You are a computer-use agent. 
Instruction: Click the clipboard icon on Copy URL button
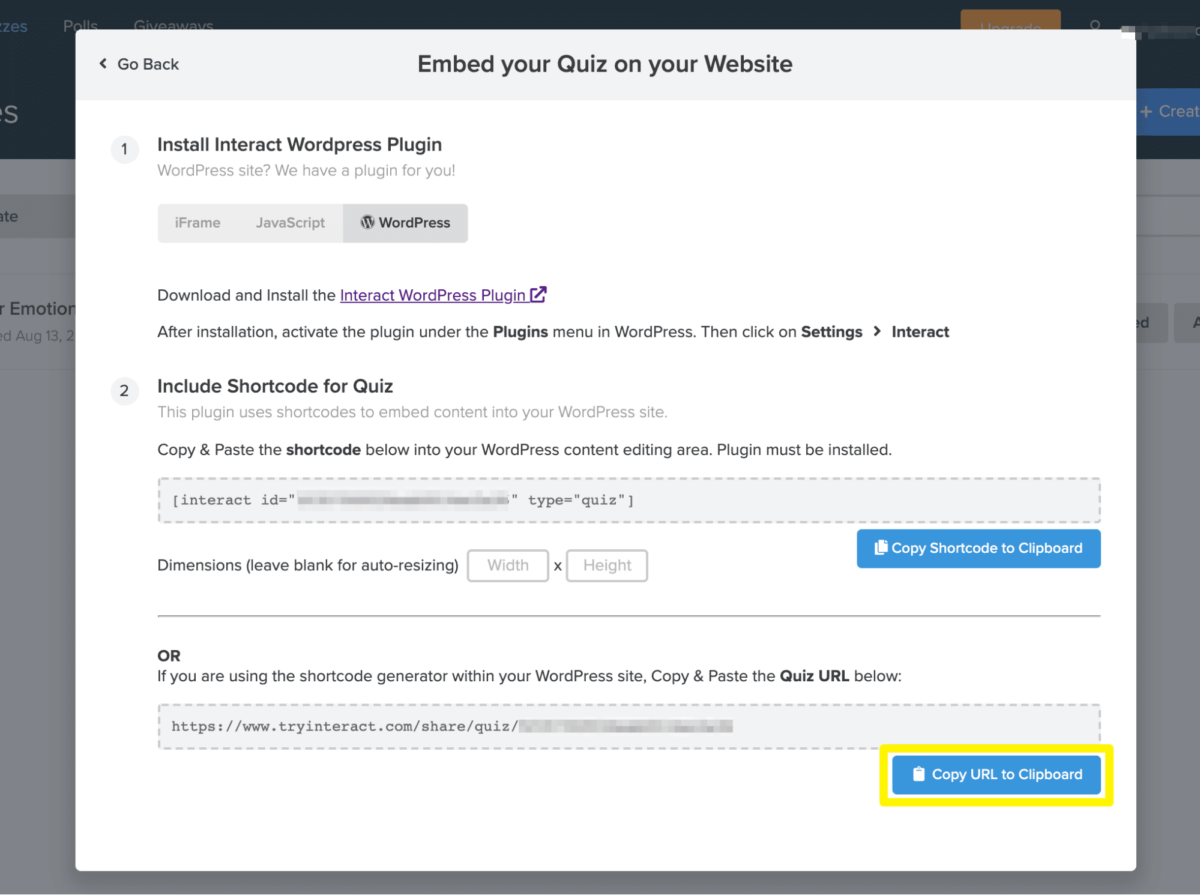918,774
